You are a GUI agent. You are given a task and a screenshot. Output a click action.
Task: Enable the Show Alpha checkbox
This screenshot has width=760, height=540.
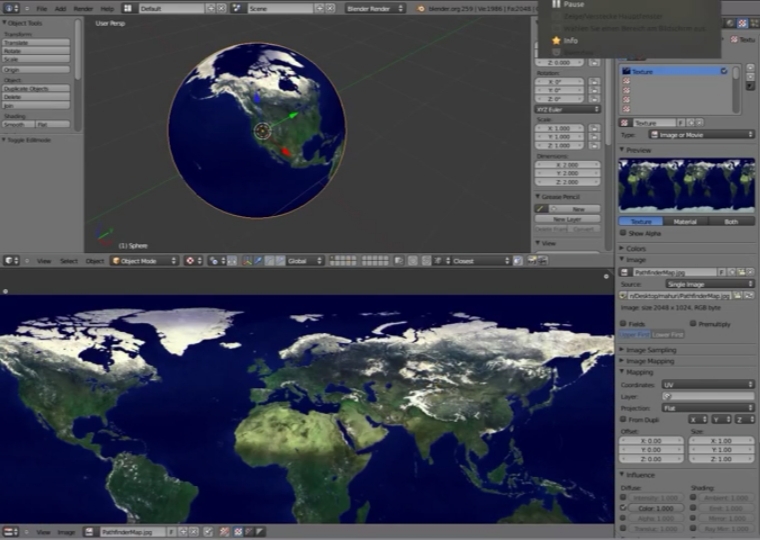[623, 233]
